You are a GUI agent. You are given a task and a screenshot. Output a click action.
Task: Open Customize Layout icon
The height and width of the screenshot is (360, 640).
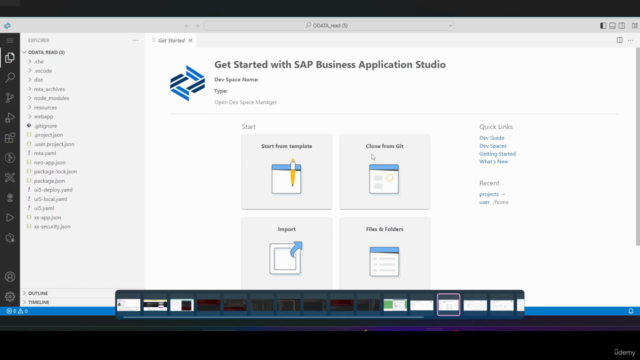pyautogui.click(x=635, y=26)
